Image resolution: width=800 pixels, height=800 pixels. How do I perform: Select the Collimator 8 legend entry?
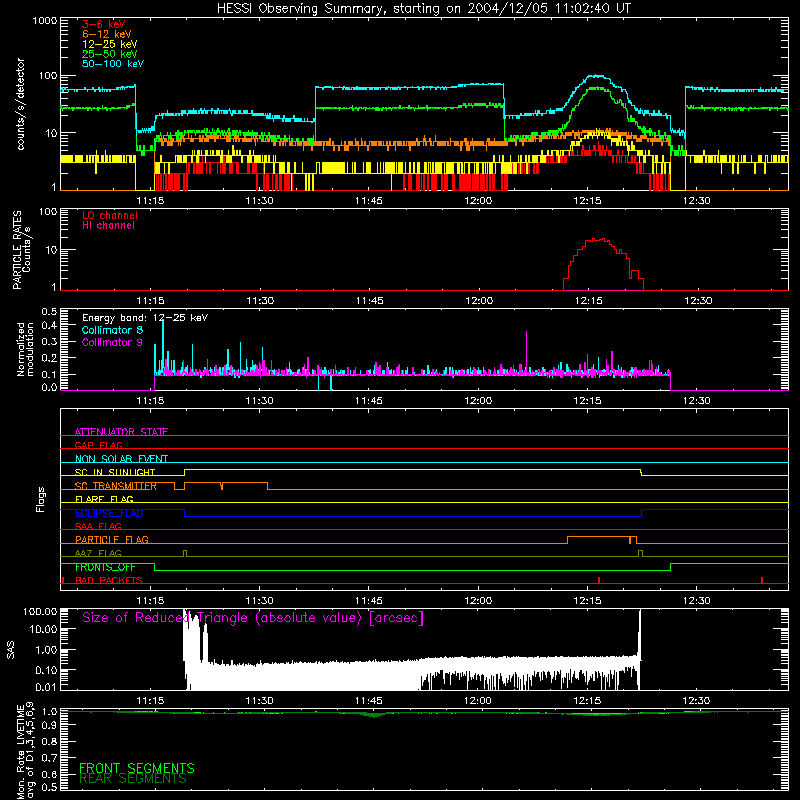(112, 330)
